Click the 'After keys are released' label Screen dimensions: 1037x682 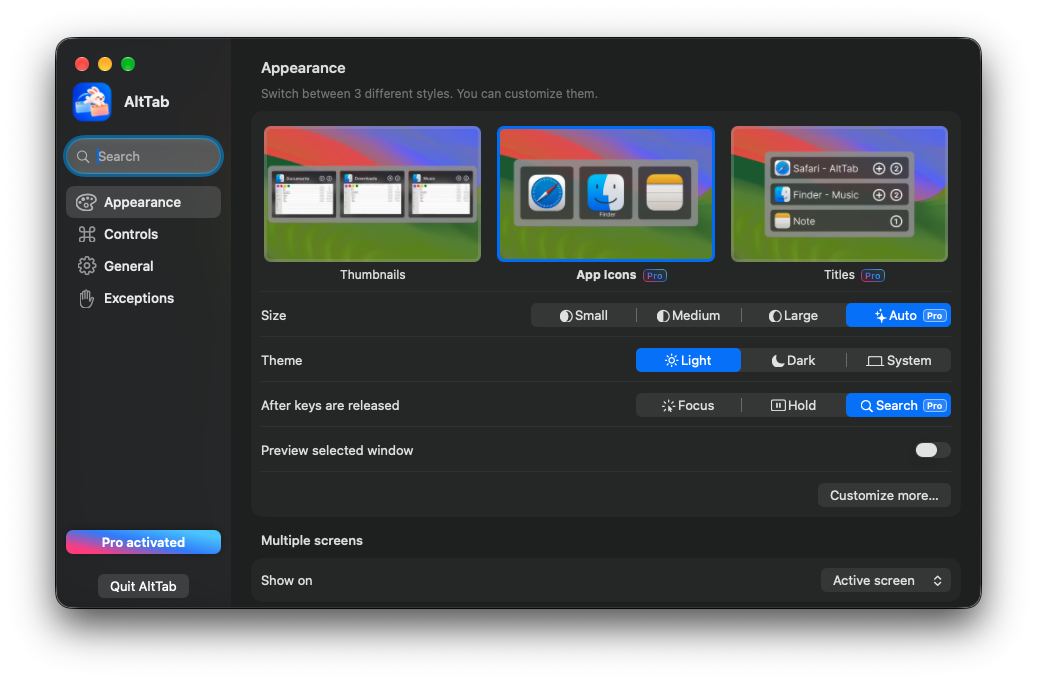click(330, 405)
